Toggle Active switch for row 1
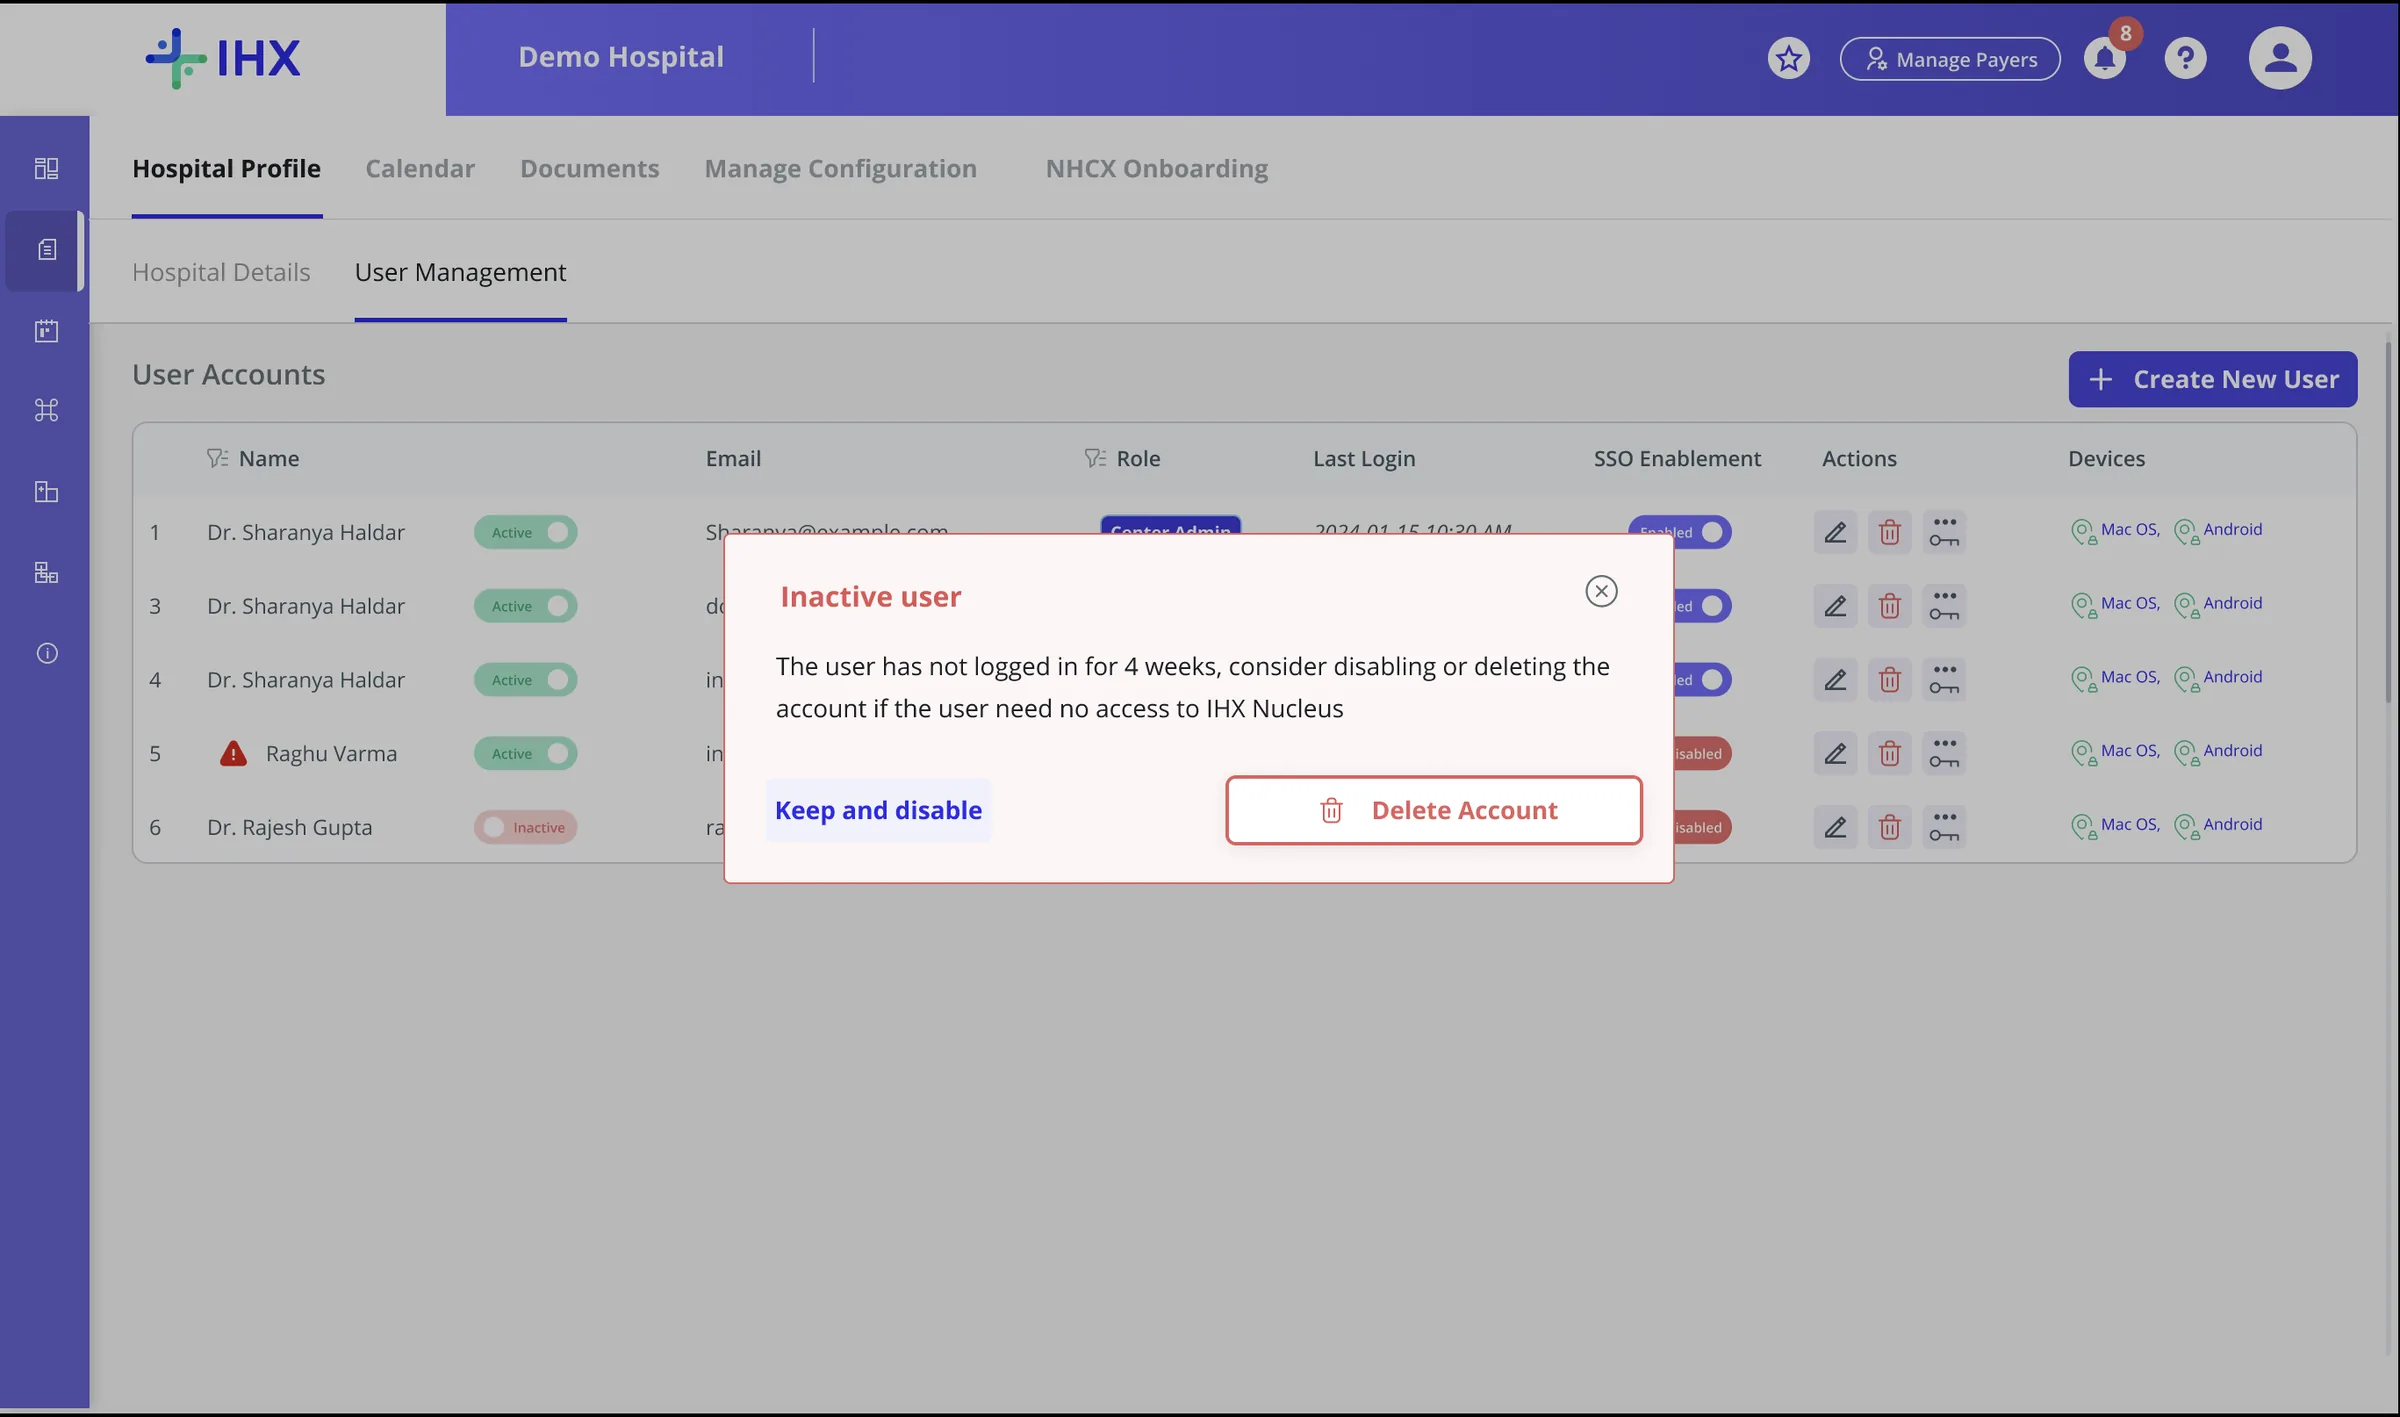 point(526,532)
